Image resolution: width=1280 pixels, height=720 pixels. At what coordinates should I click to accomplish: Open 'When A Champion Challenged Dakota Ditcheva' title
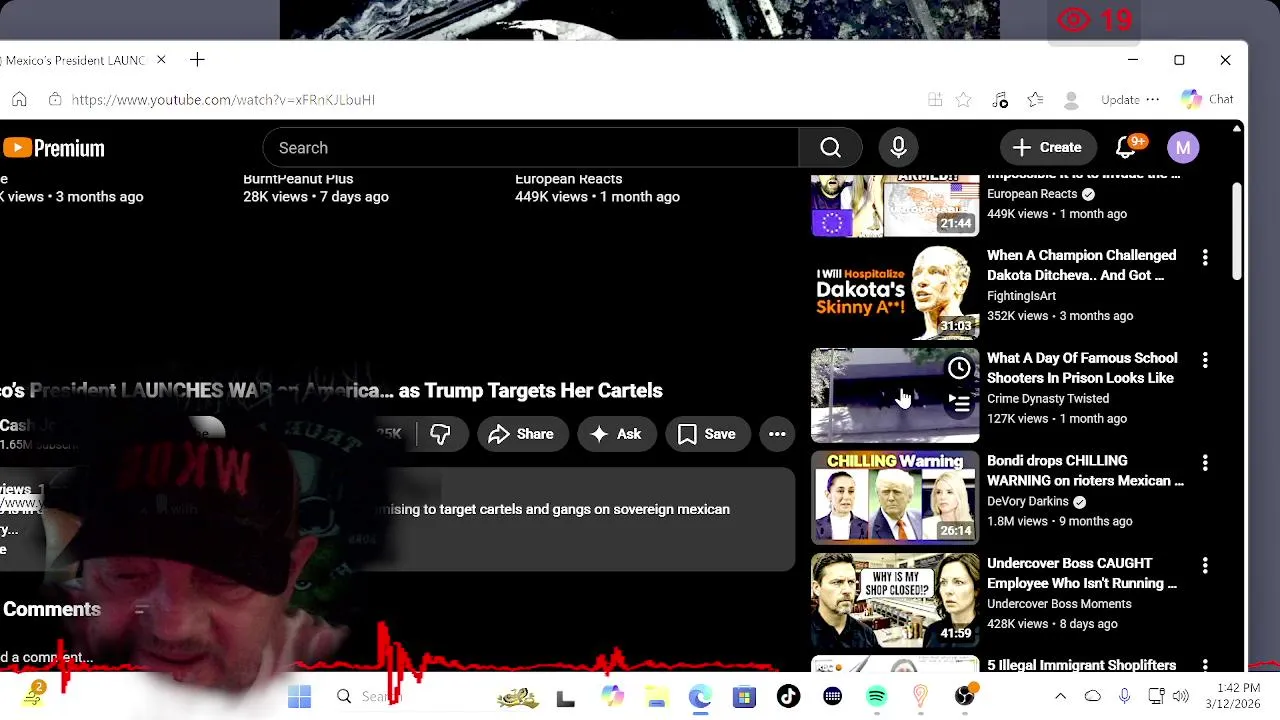[1081, 265]
